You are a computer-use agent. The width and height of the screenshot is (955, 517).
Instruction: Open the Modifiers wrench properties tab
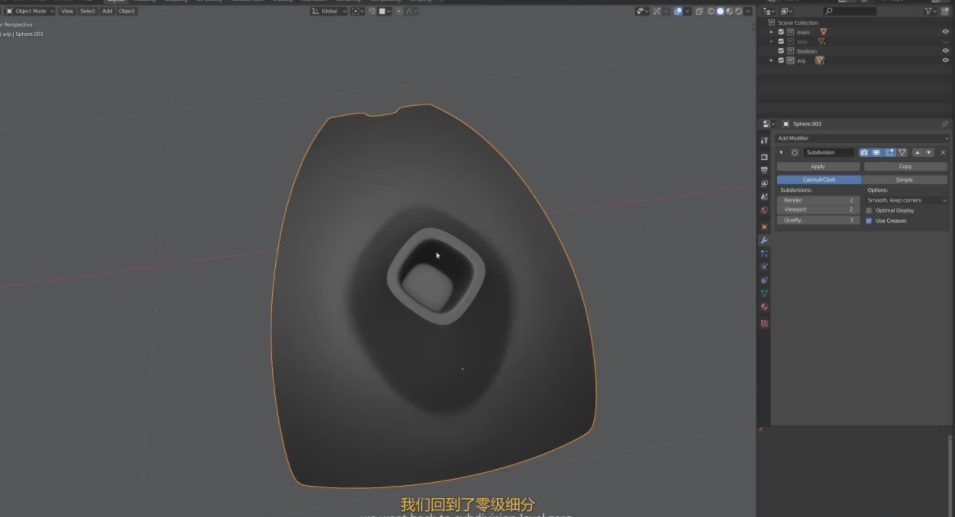pyautogui.click(x=765, y=240)
